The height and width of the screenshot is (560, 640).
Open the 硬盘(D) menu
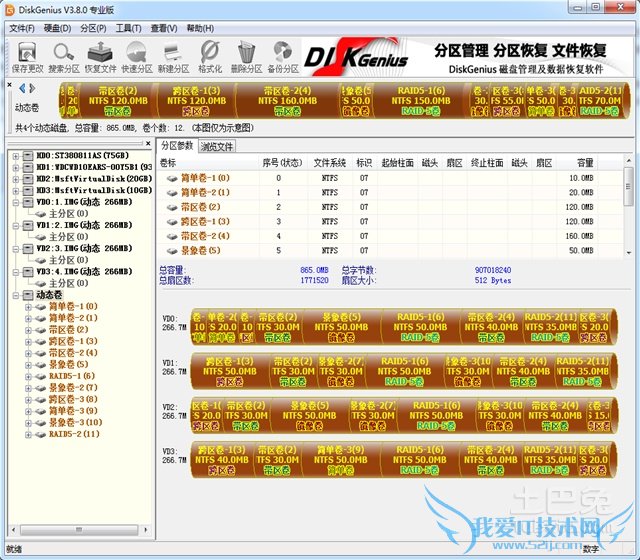click(57, 28)
